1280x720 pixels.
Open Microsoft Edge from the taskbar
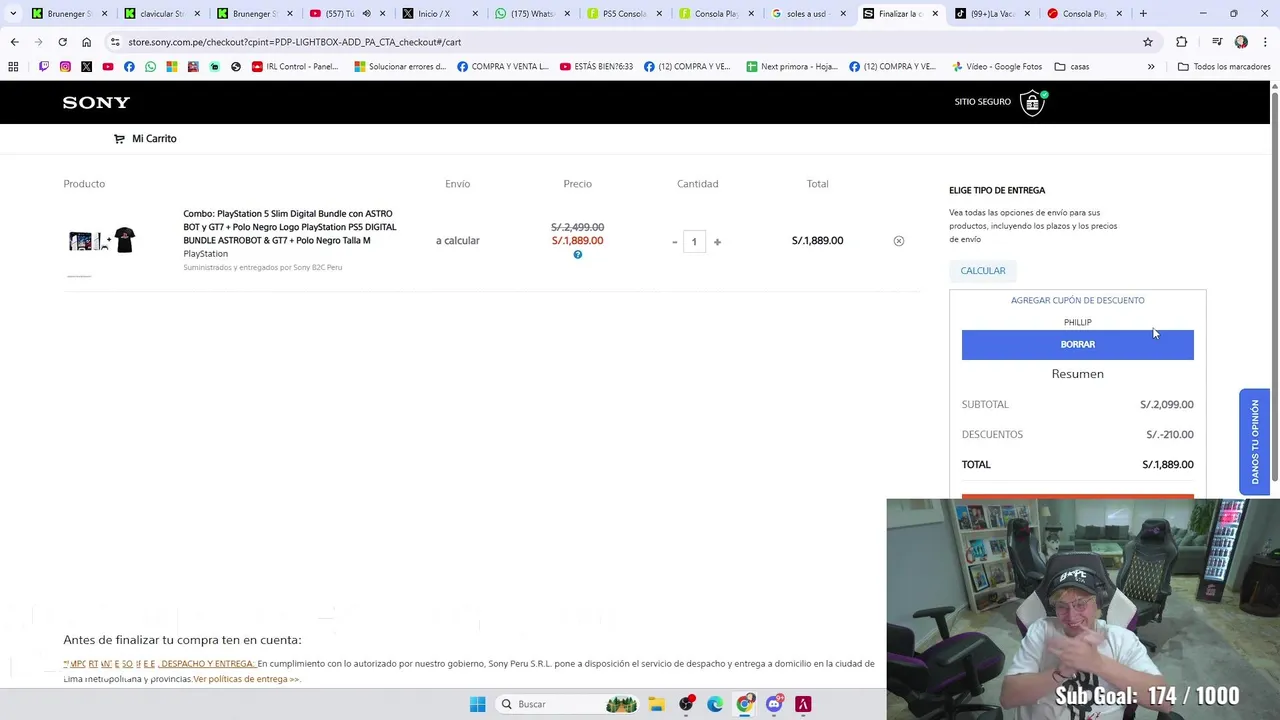tap(715, 704)
